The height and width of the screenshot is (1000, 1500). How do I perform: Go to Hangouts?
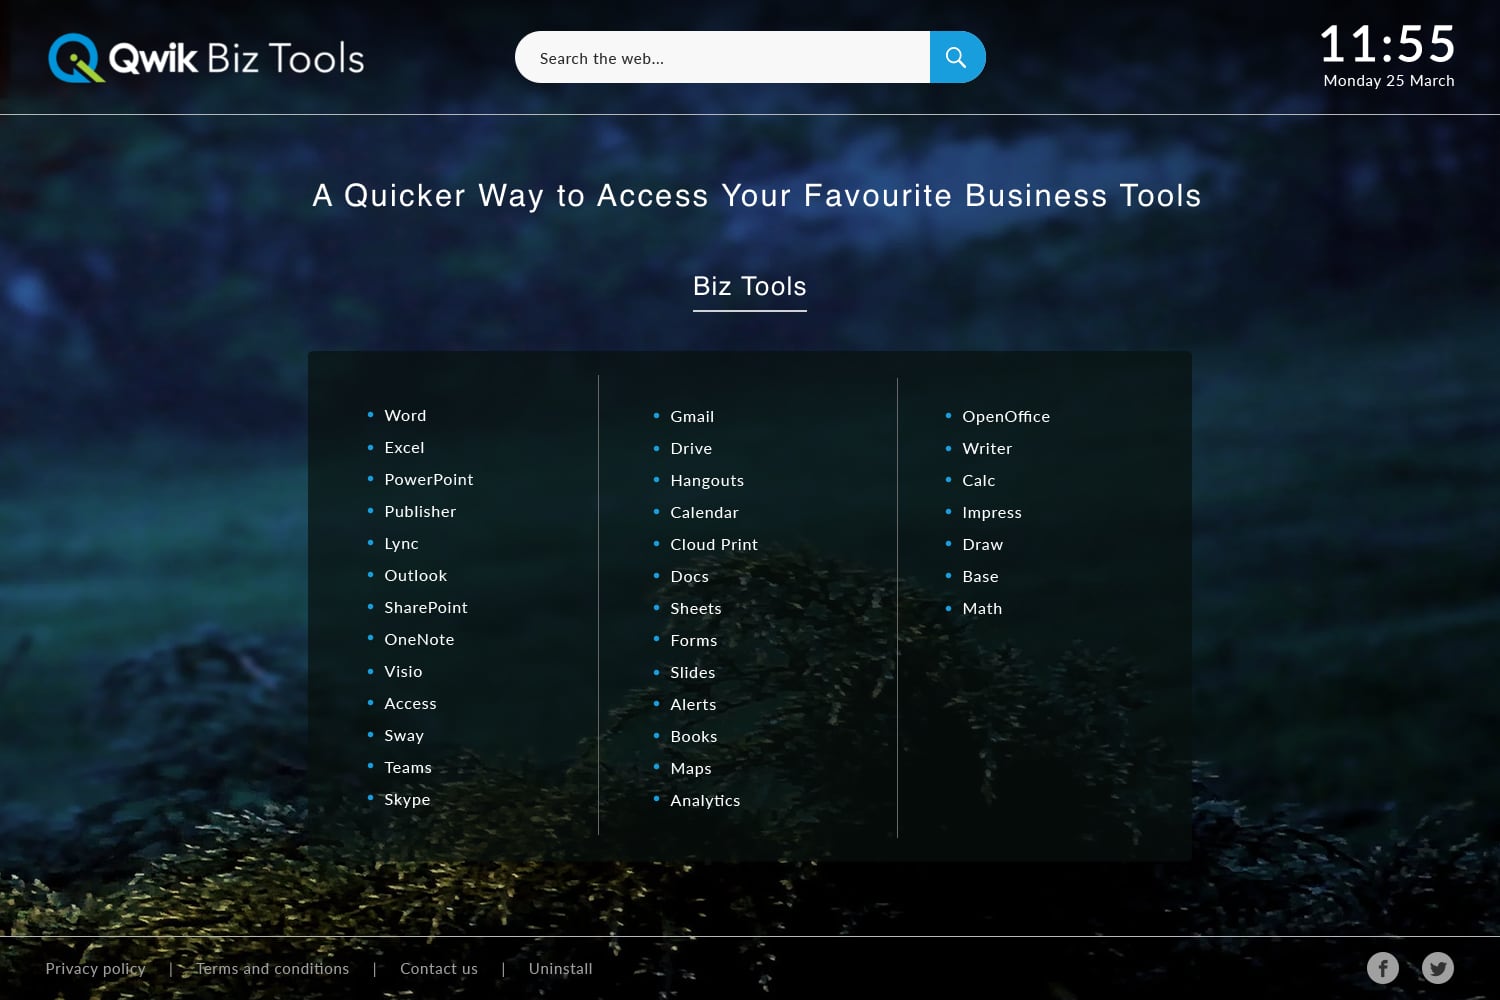pyautogui.click(x=707, y=480)
